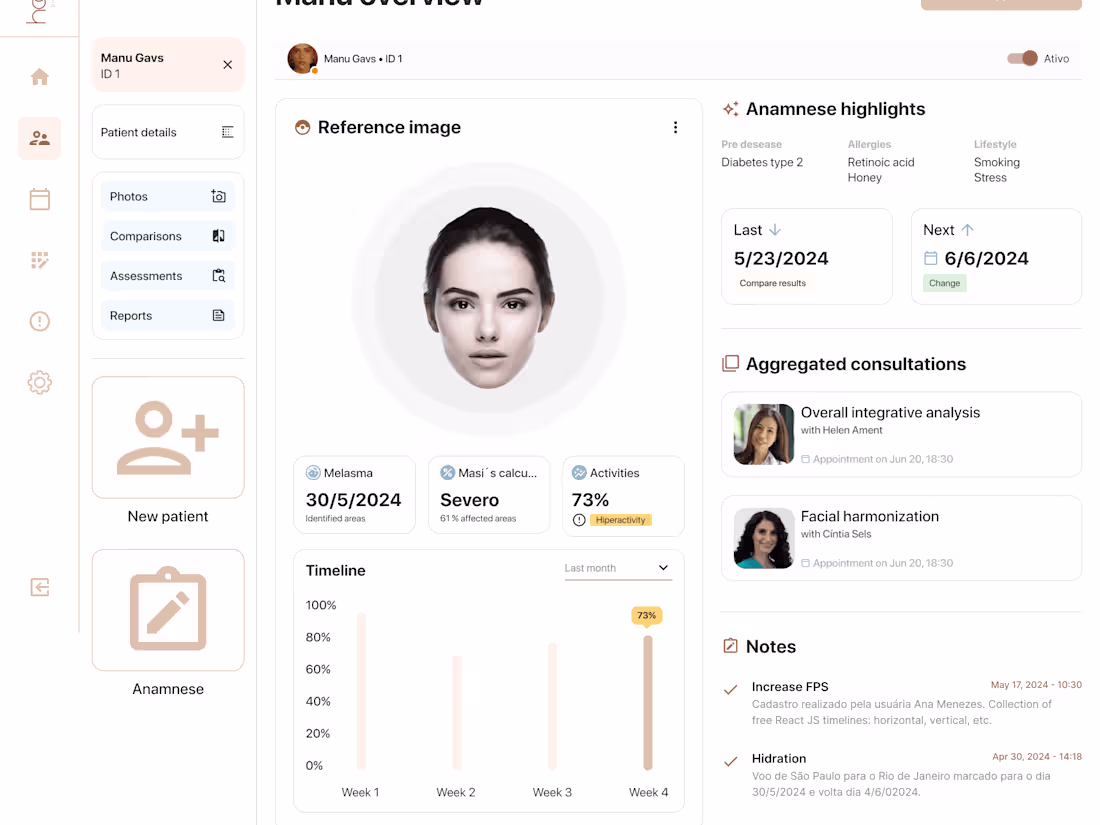Select the Patients icon in the sidebar

[39, 138]
